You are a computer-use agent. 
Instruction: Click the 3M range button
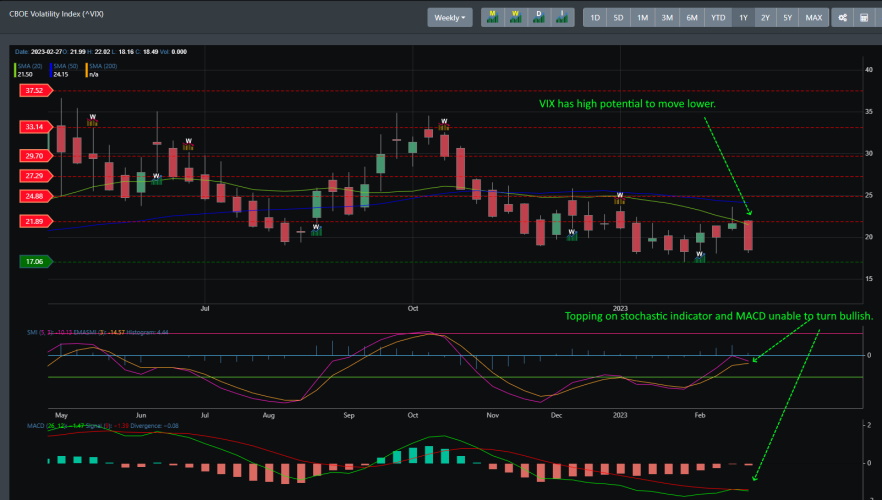667,17
